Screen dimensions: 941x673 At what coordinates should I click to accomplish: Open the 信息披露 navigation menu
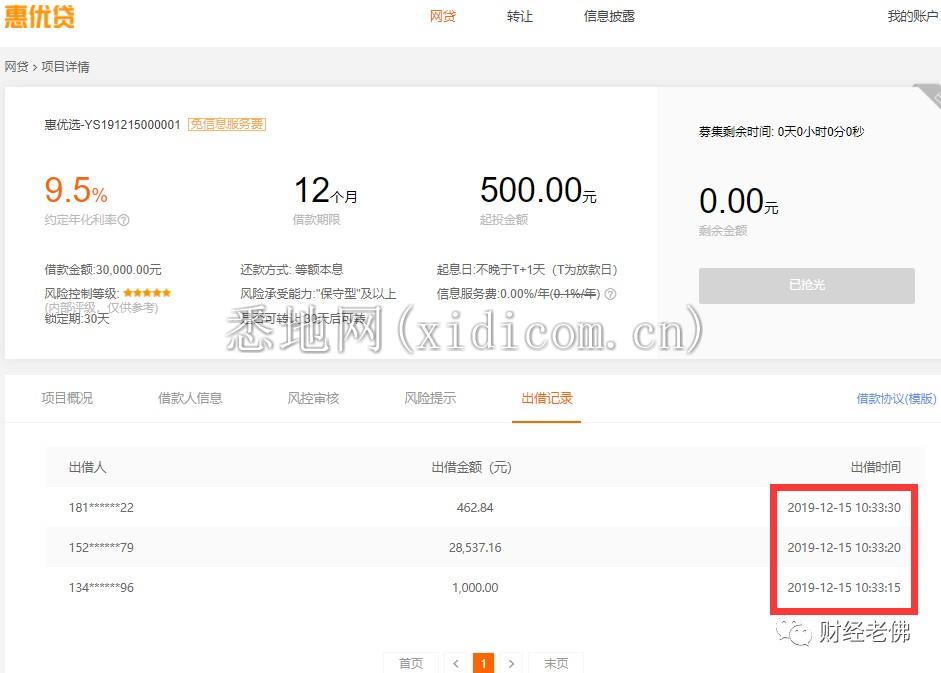pos(609,16)
